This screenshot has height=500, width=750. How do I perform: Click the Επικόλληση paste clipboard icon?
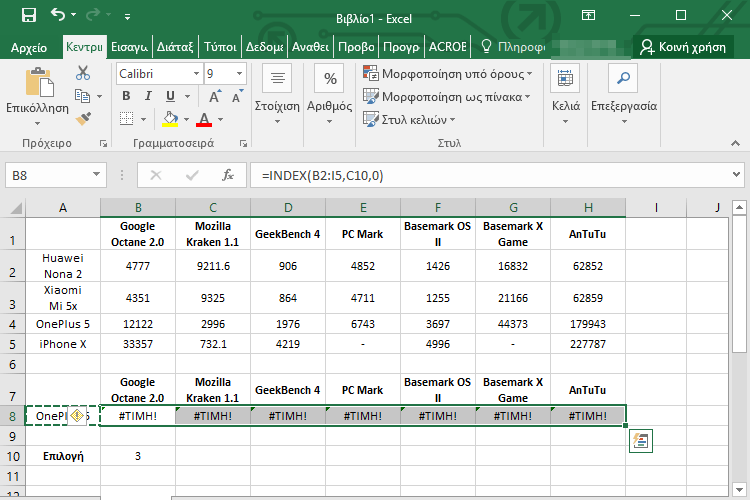39,83
